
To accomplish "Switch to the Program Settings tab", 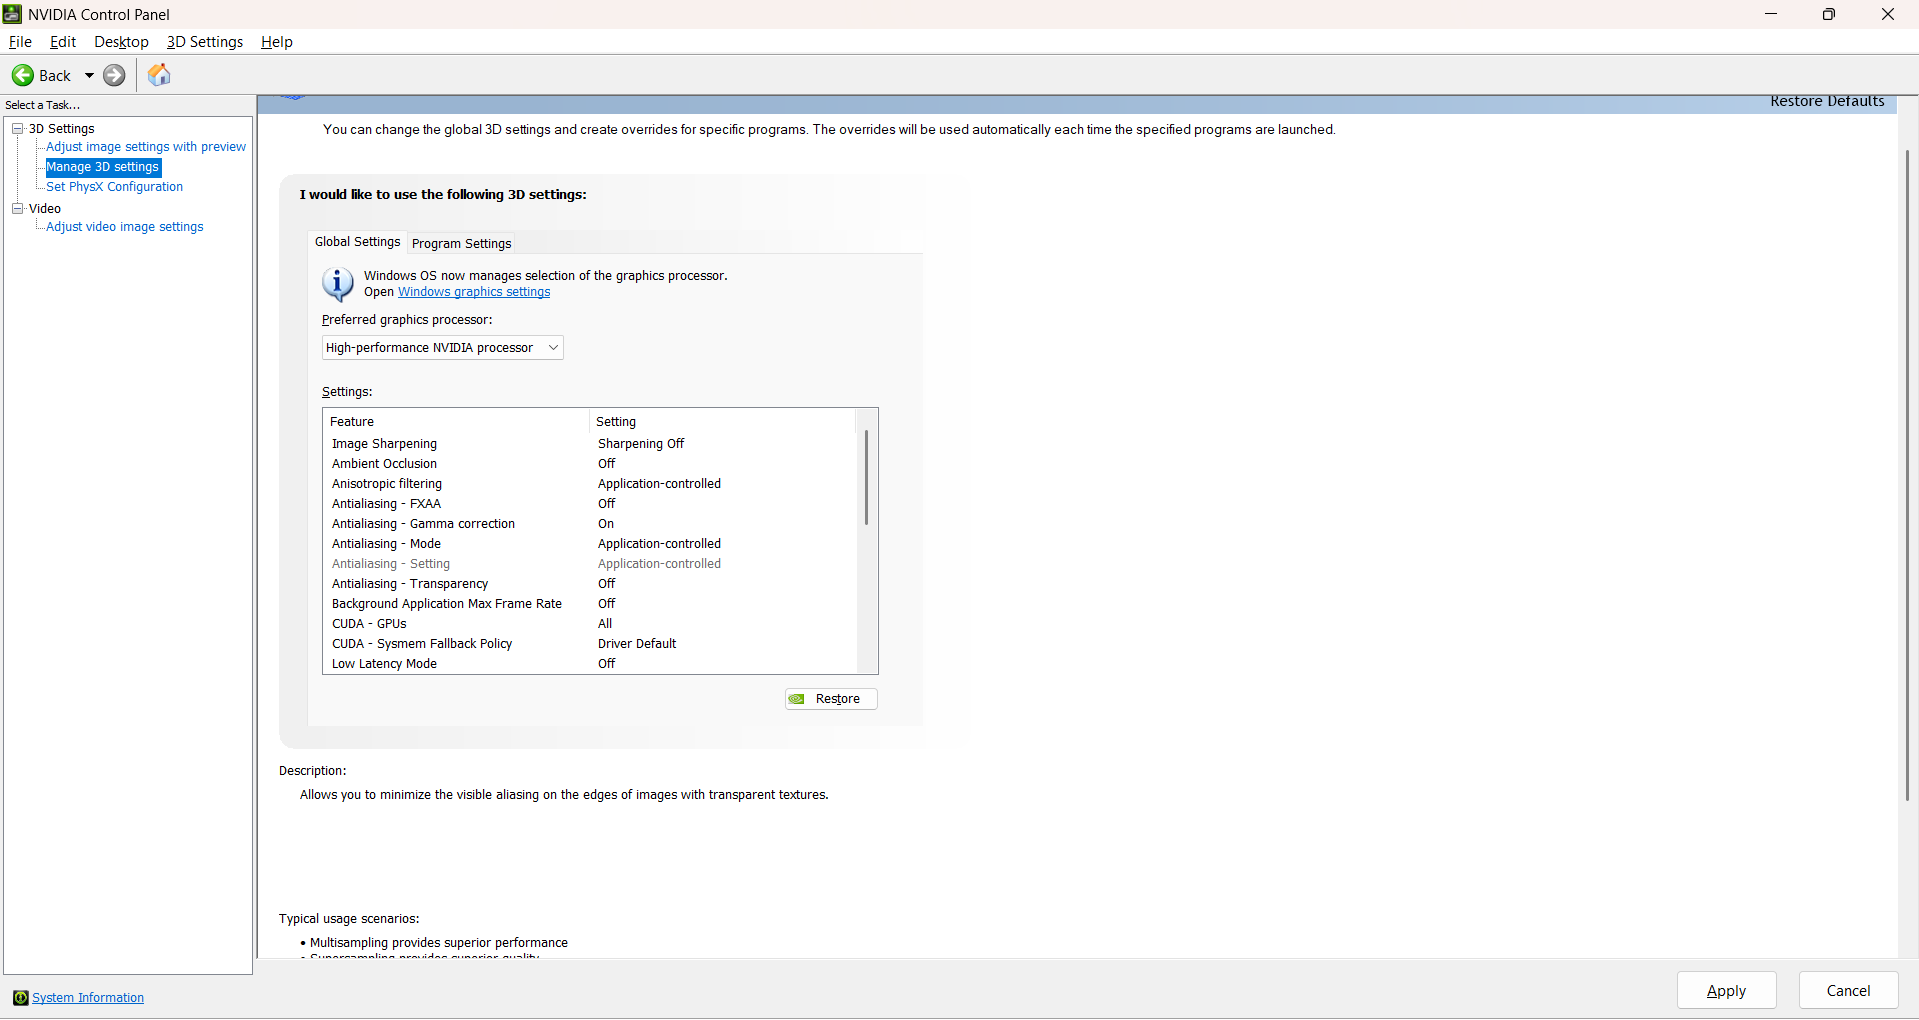I will 461,243.
